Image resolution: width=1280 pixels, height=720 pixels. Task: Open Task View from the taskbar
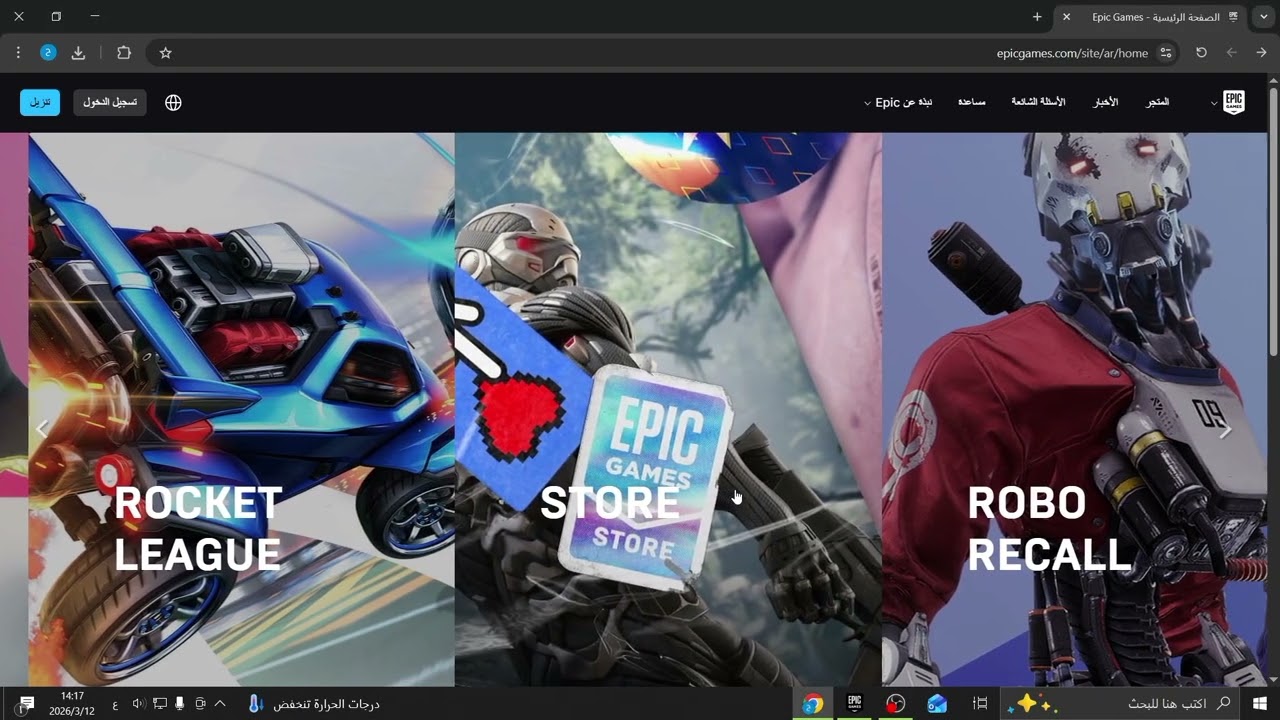(980, 704)
